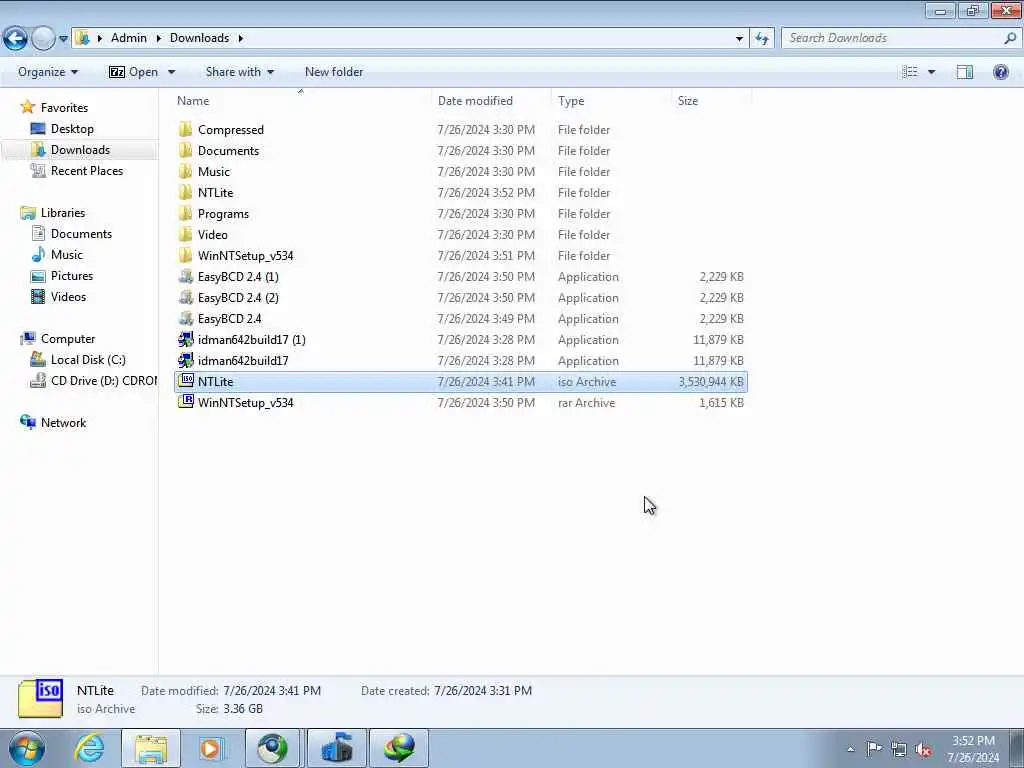Open Recent Places in the sidebar
The width and height of the screenshot is (1024, 768).
87,170
